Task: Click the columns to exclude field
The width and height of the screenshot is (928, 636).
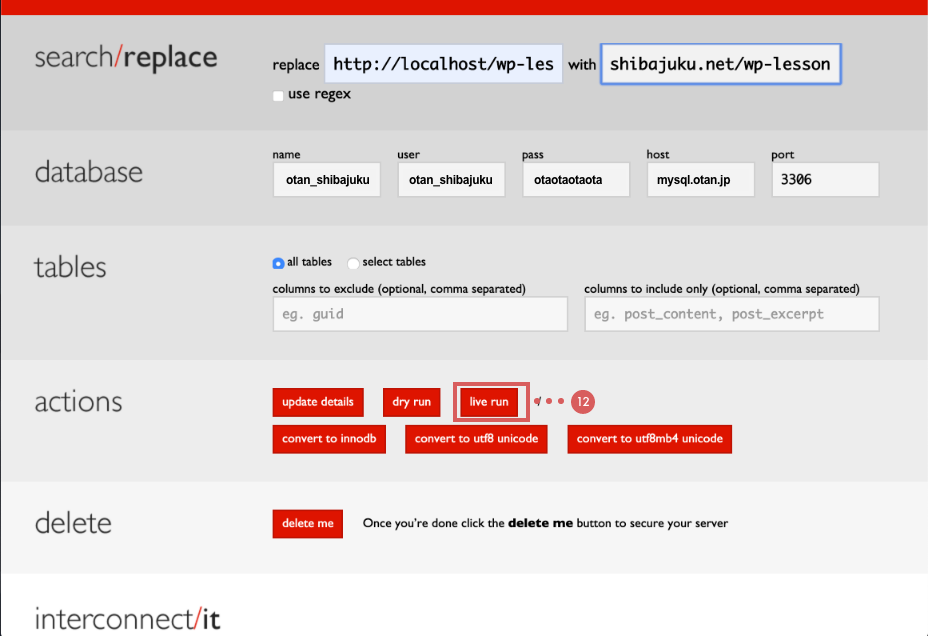Action: (x=420, y=314)
